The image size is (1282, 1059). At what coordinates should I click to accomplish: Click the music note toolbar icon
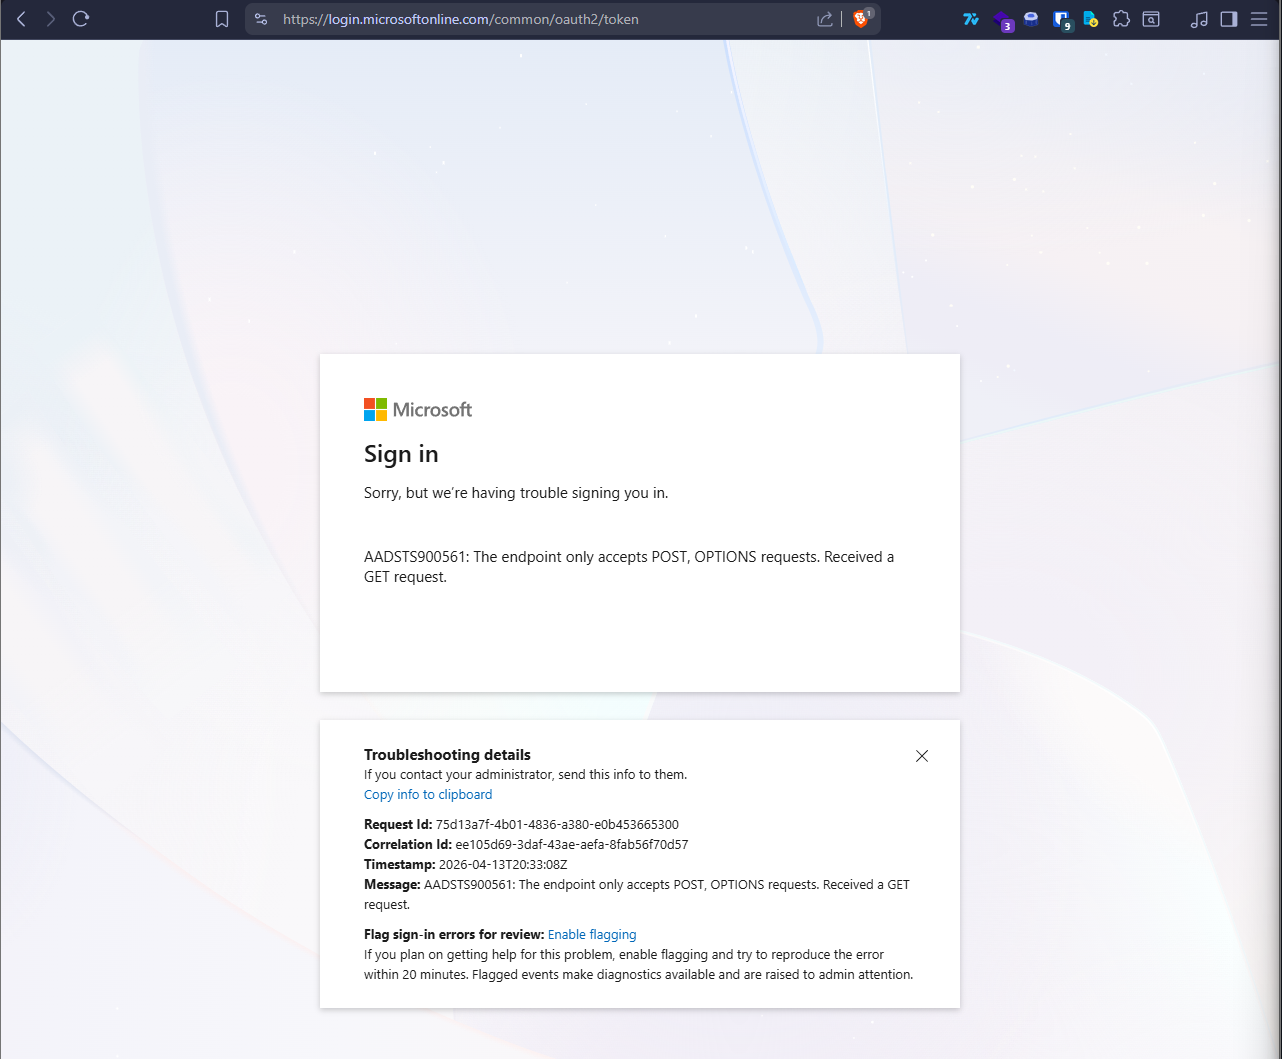tap(1199, 18)
